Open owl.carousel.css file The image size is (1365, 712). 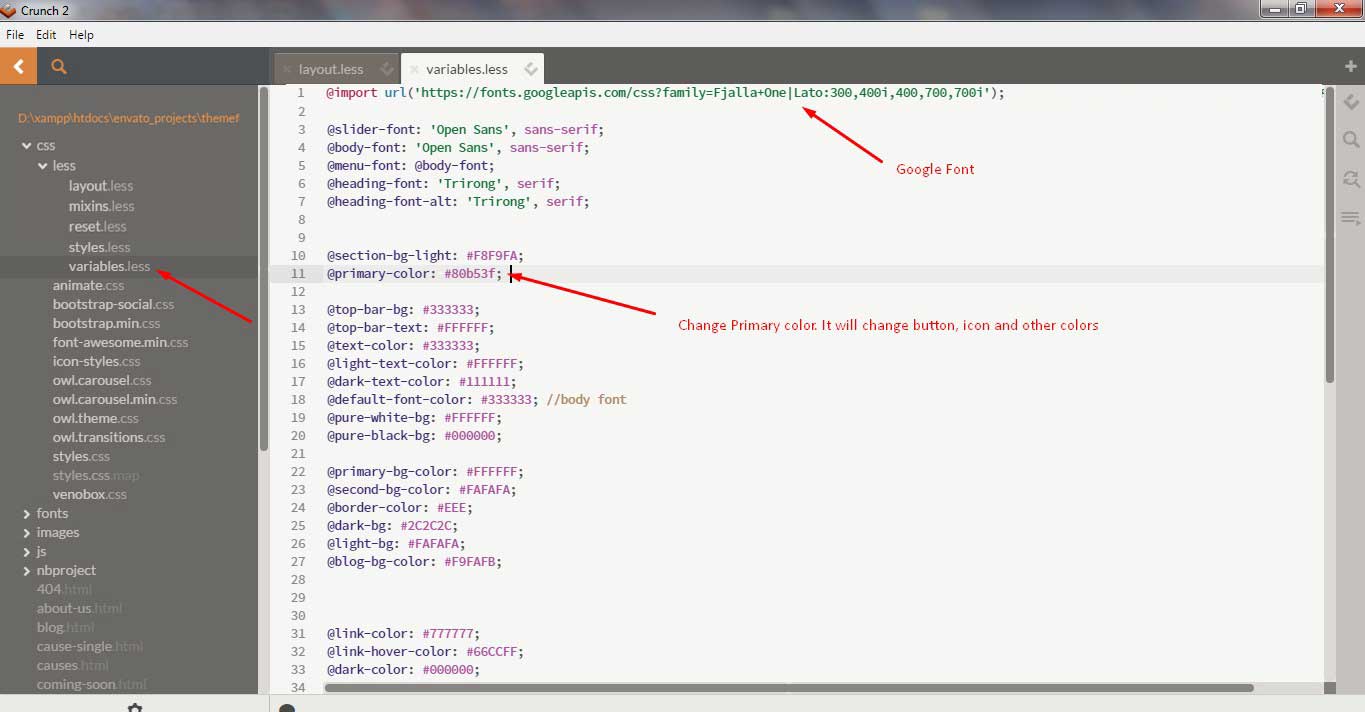pyautogui.click(x=102, y=380)
